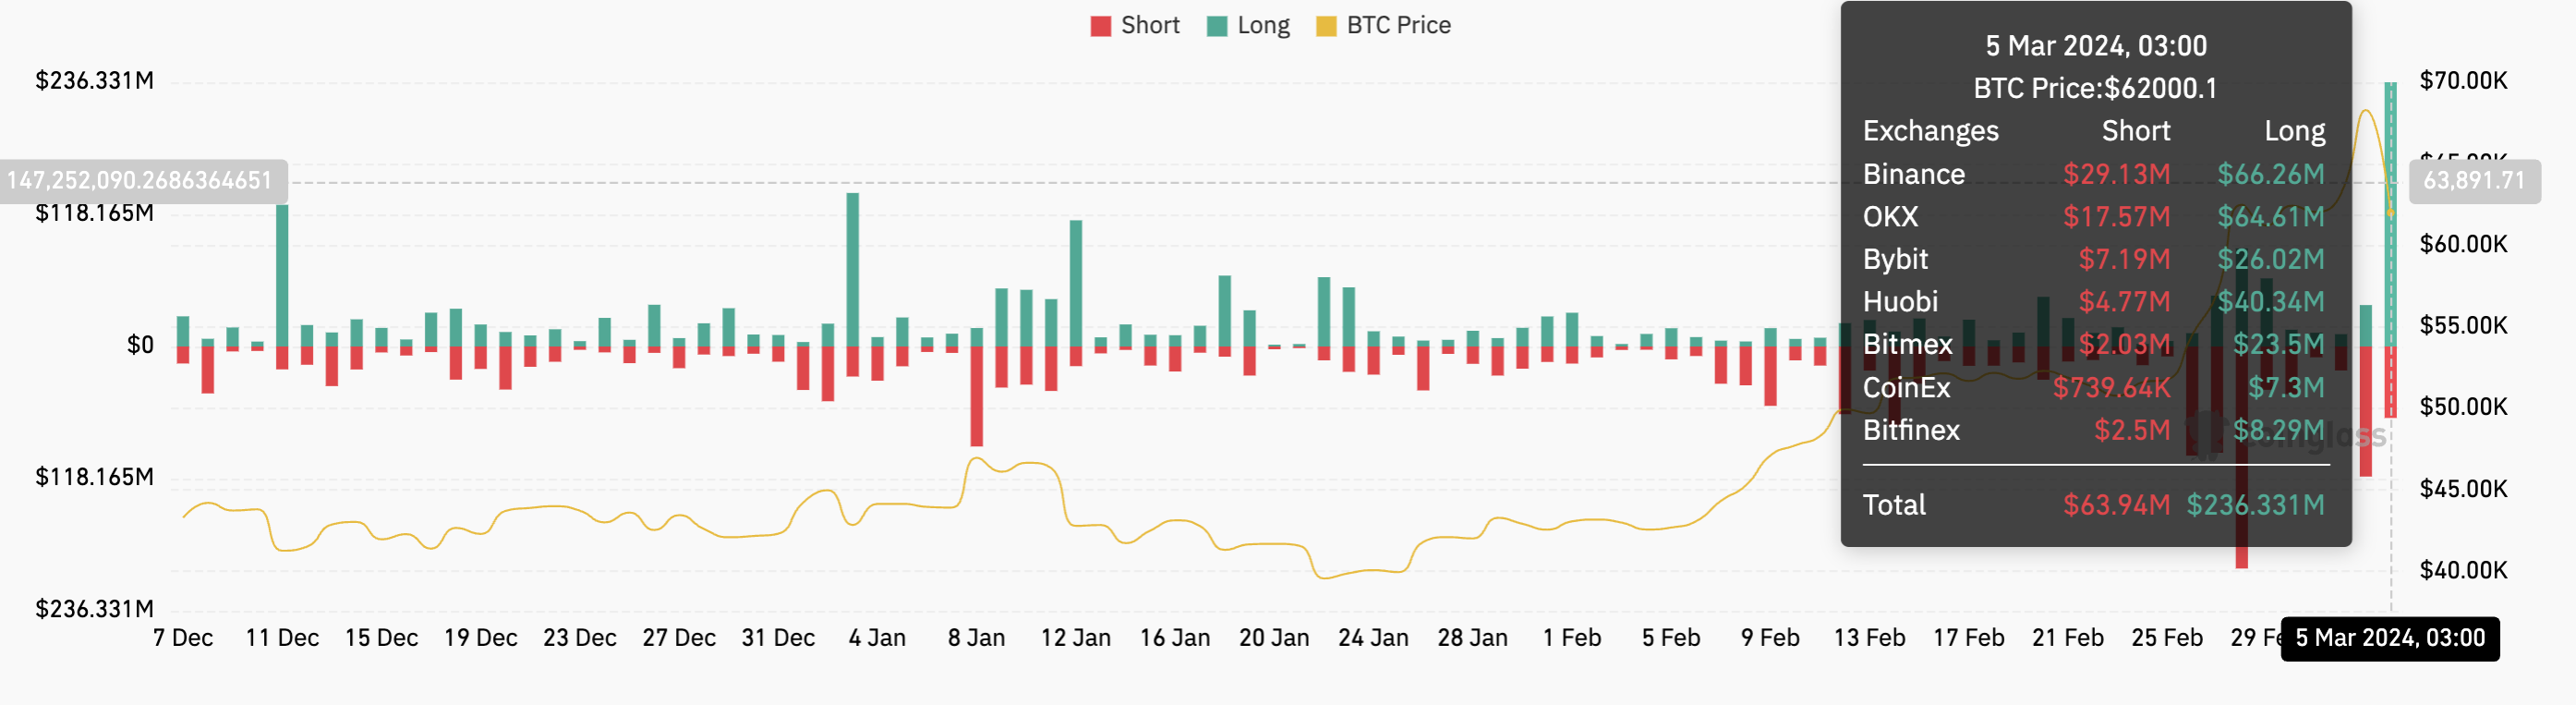Click the Total row in the tooltip

(x=2093, y=505)
